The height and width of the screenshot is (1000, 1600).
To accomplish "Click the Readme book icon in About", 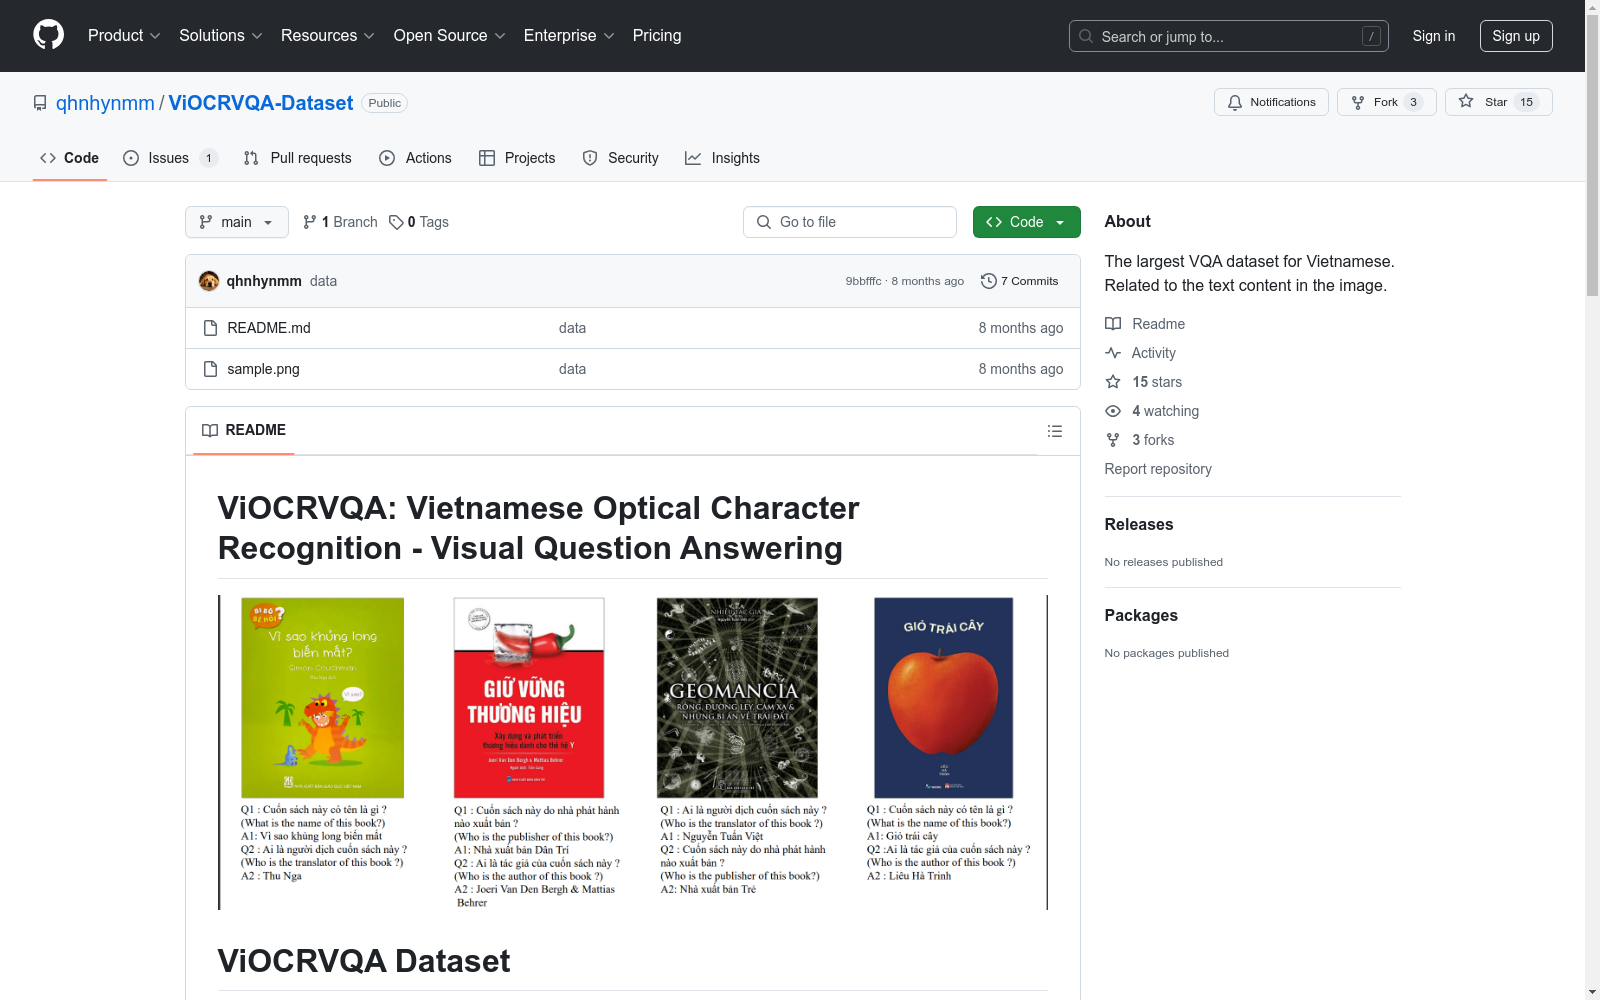I will coord(1113,324).
